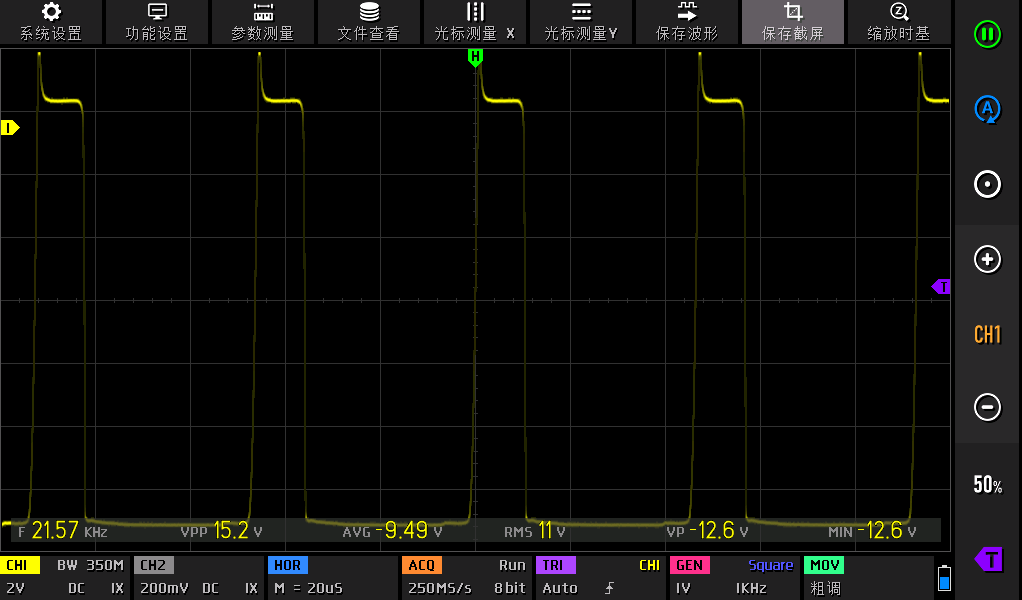Screen dimensions: 1022x600
Task: Select the orange CH1 channel label
Action: 987,334
